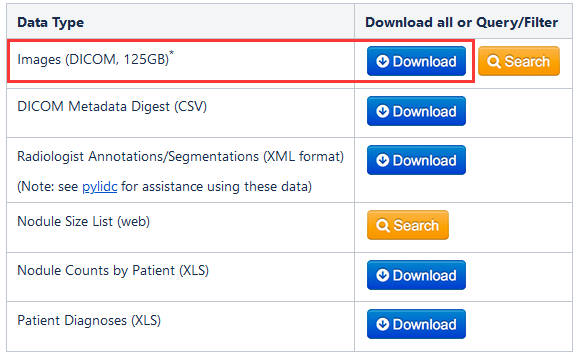Click the Data Type column header

tap(50, 22)
